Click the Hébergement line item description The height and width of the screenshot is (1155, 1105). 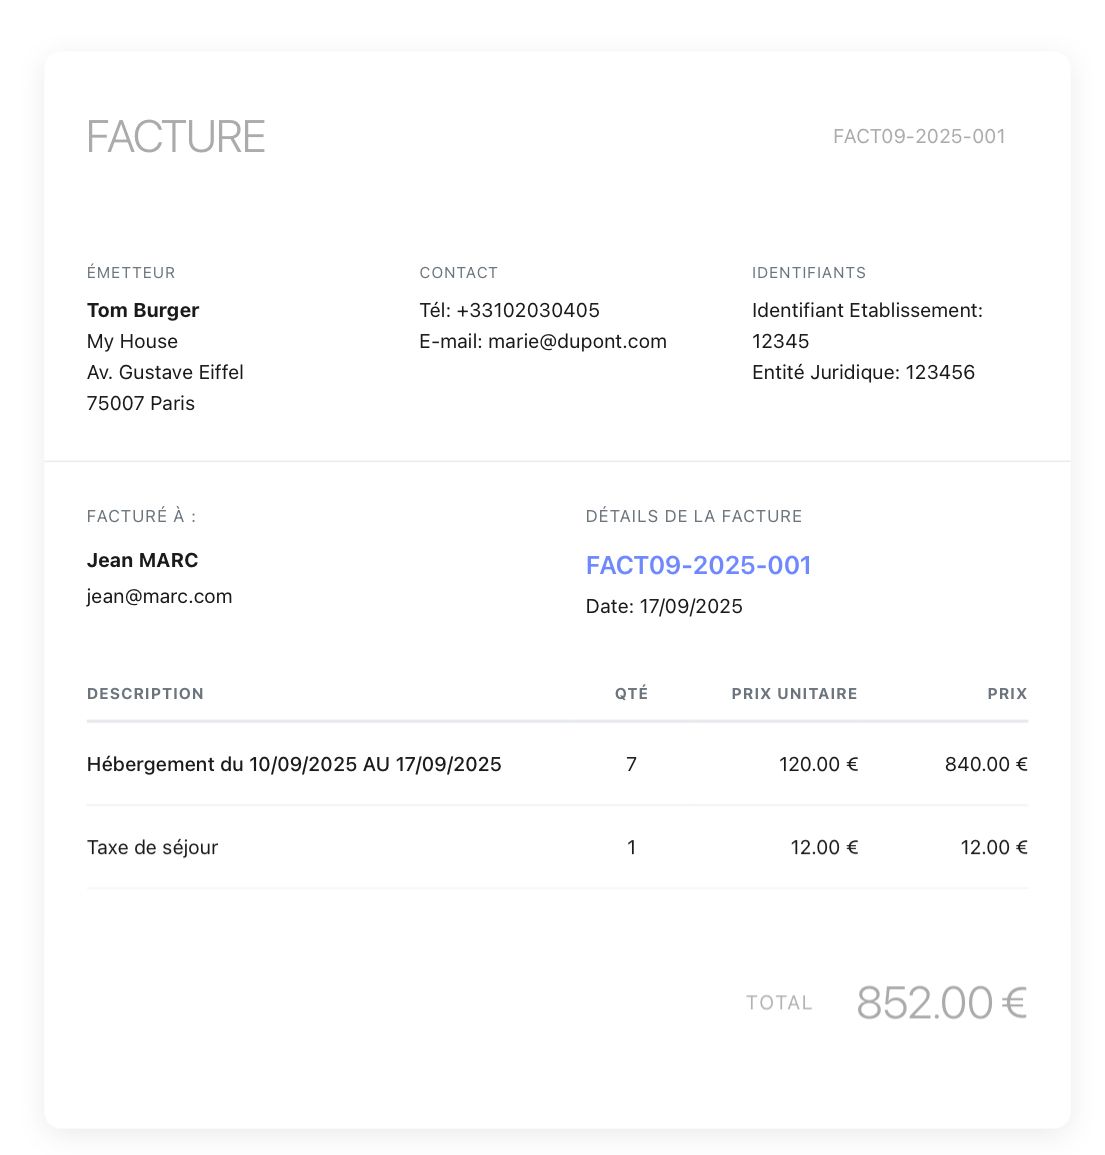294,764
